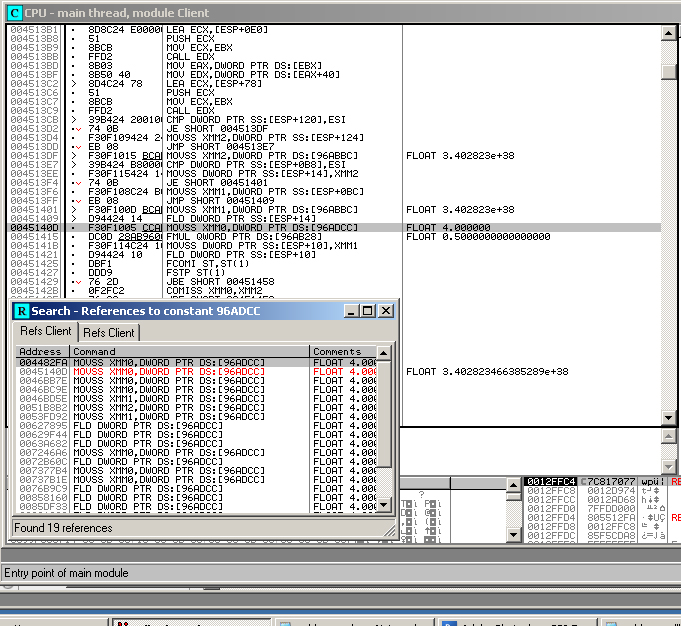Image resolution: width=681 pixels, height=626 pixels.
Task: Minimize the Search References window
Action: coord(353,311)
